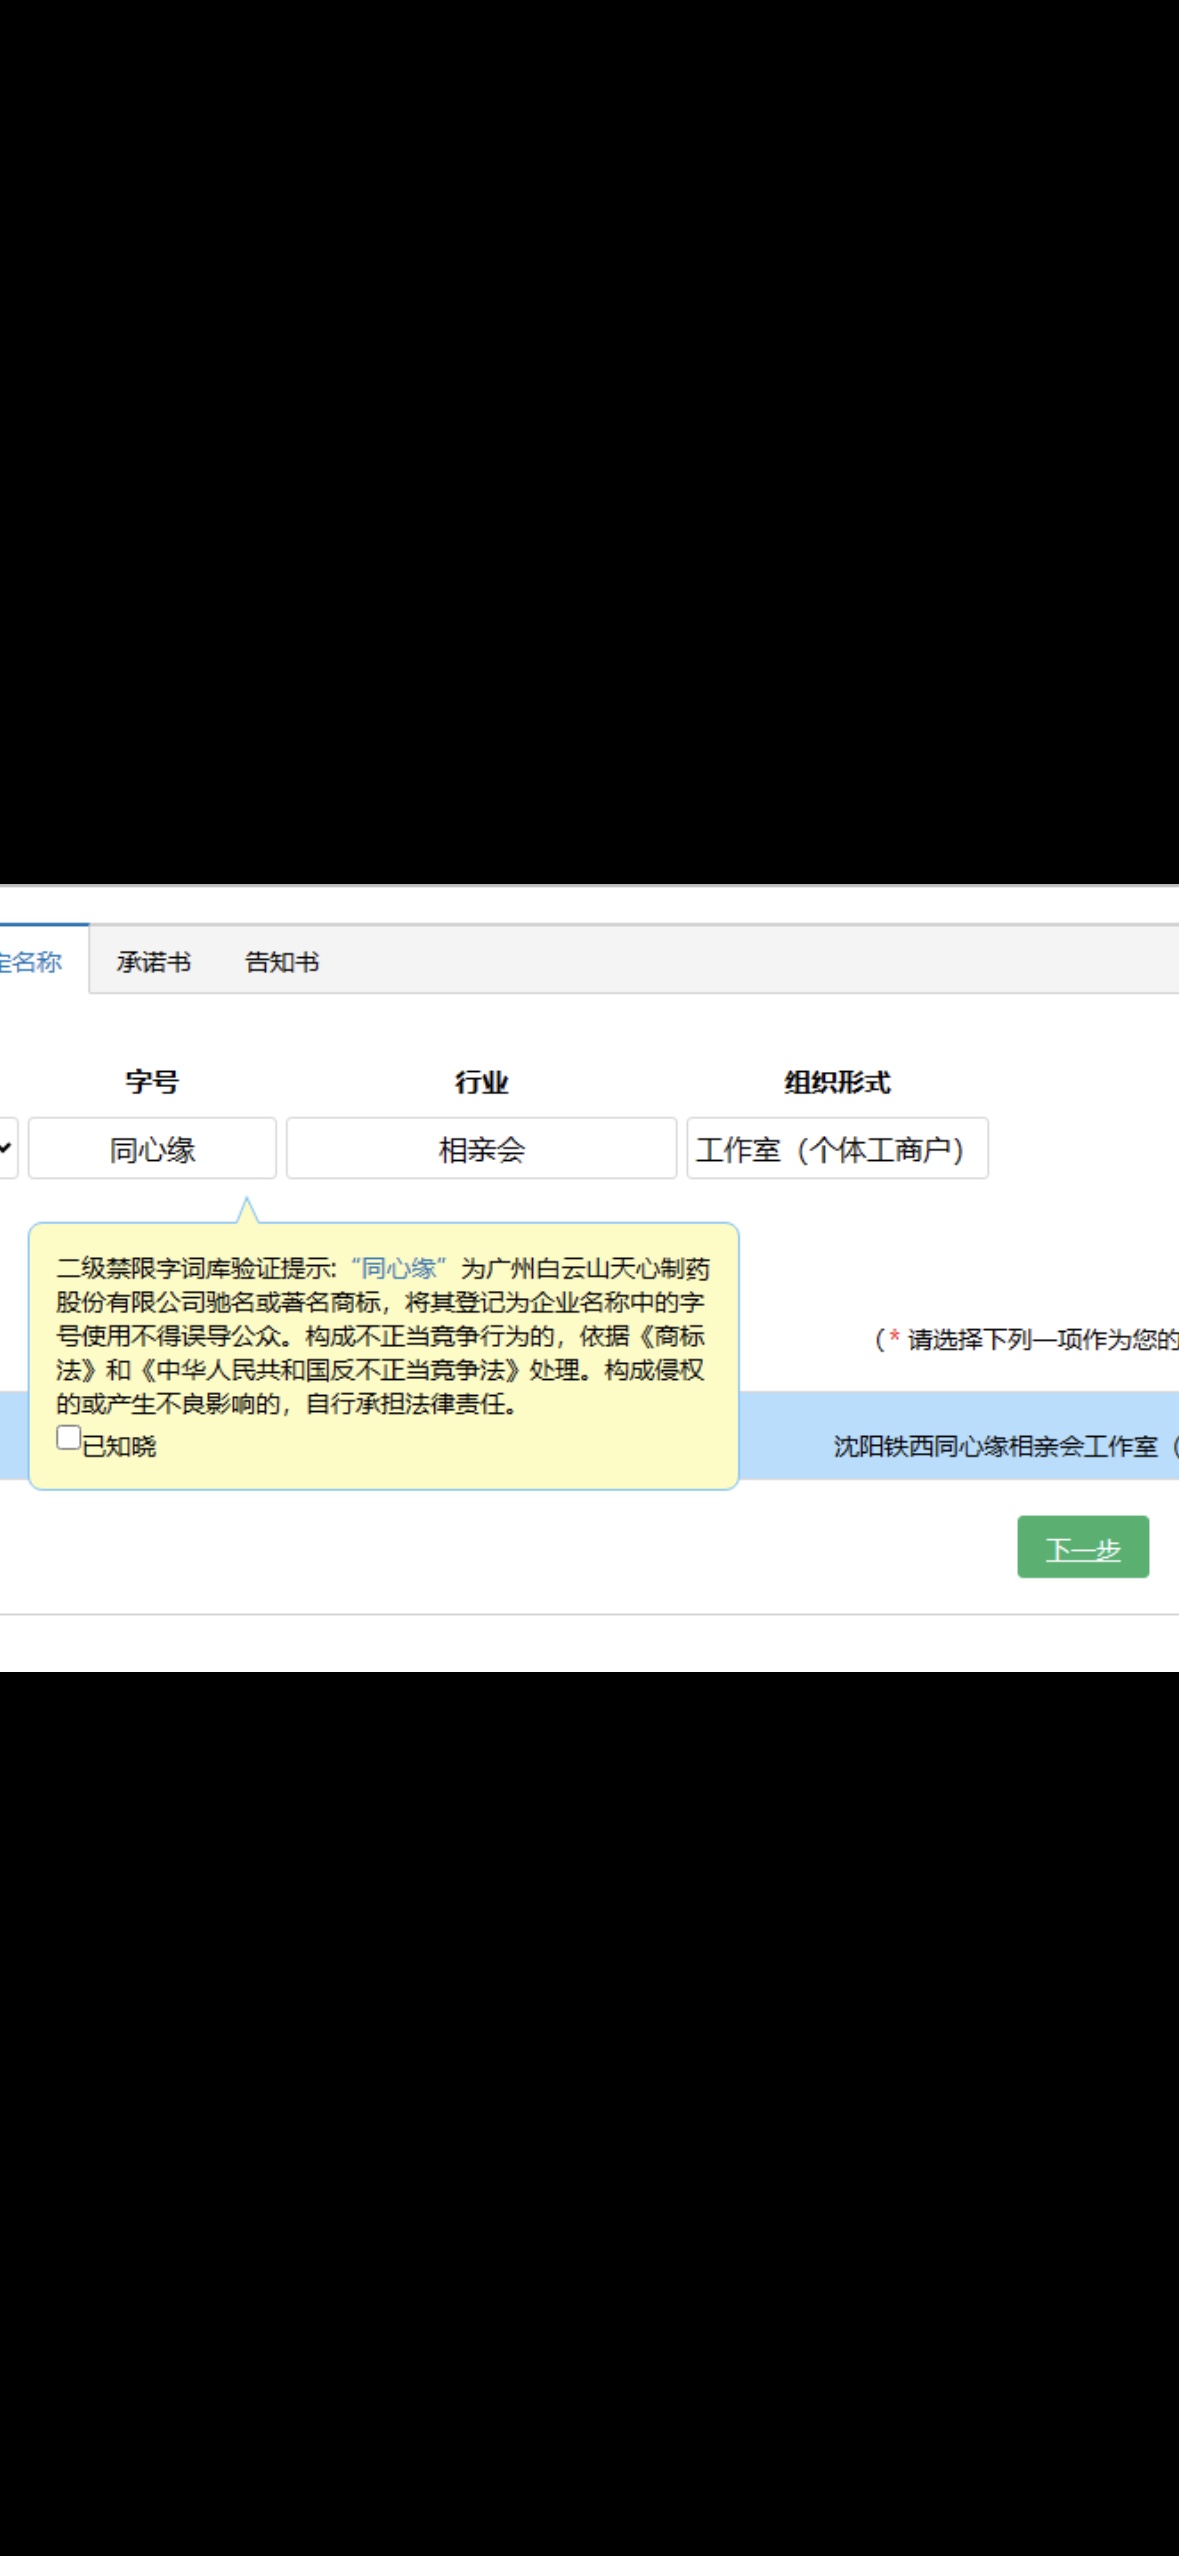This screenshot has height=2556, width=1179.
Task: Expand the dropdown arrow left of 字号 field
Action: pos(8,1149)
